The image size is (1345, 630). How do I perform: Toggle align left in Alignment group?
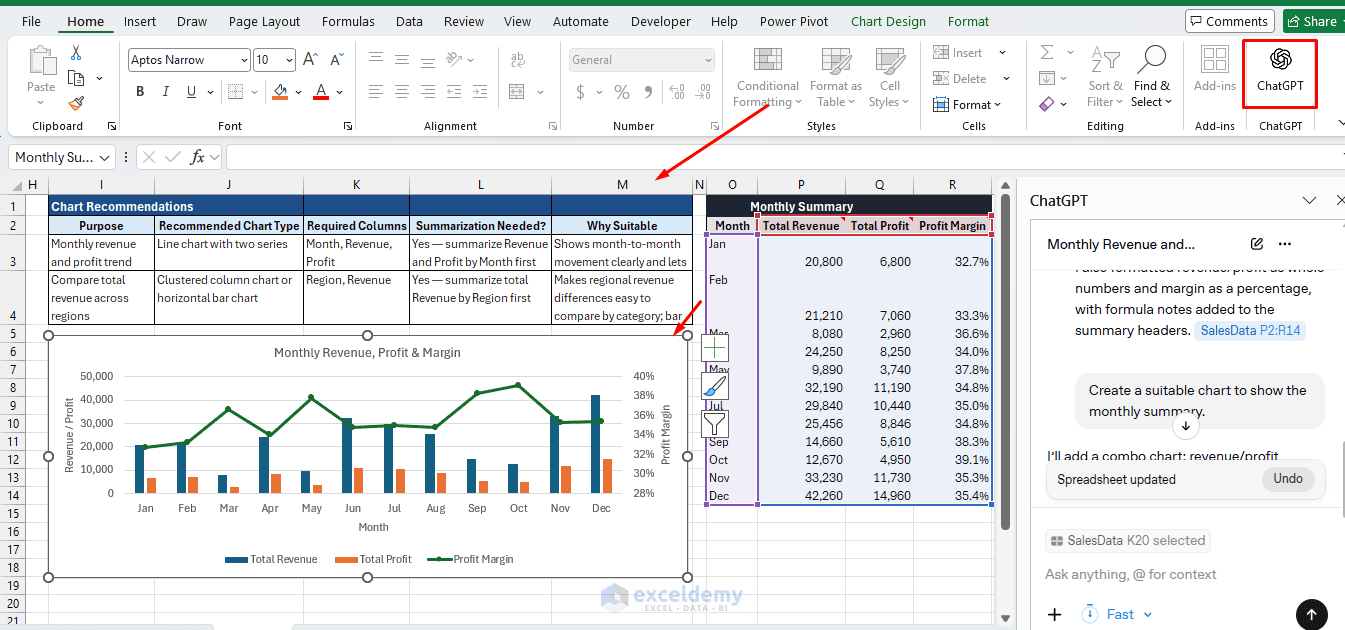click(x=376, y=91)
